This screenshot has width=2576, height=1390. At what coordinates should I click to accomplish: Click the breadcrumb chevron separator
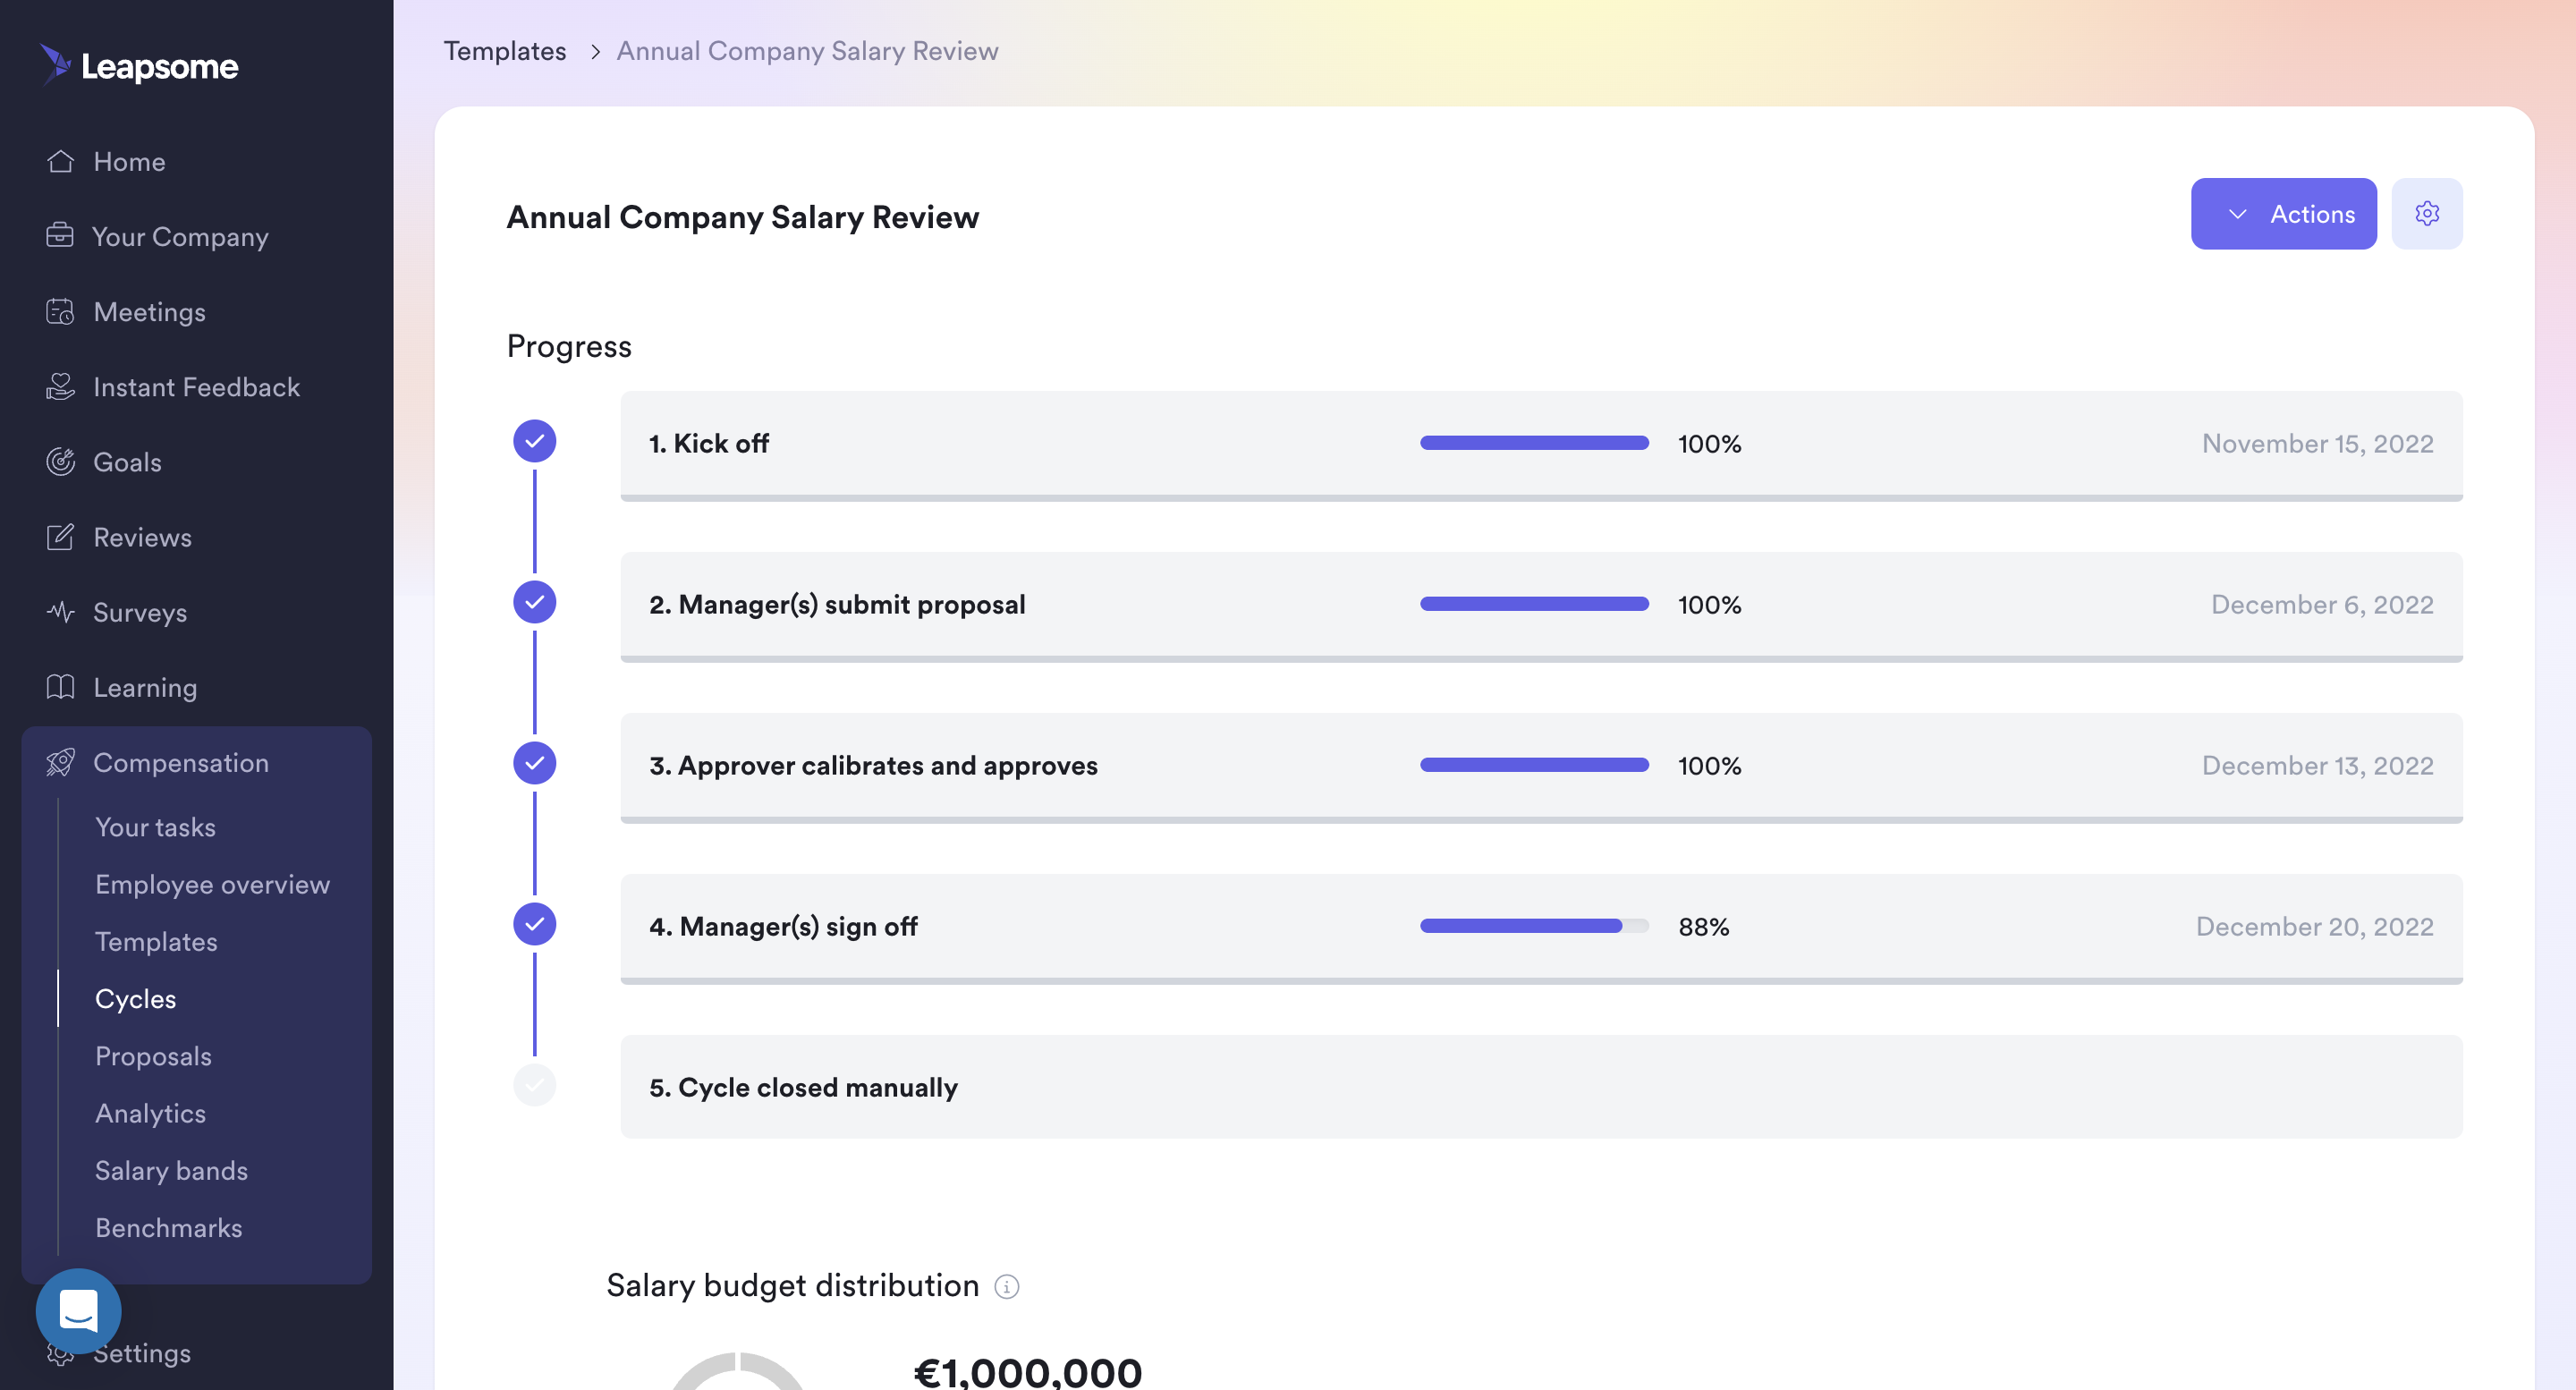coord(595,51)
